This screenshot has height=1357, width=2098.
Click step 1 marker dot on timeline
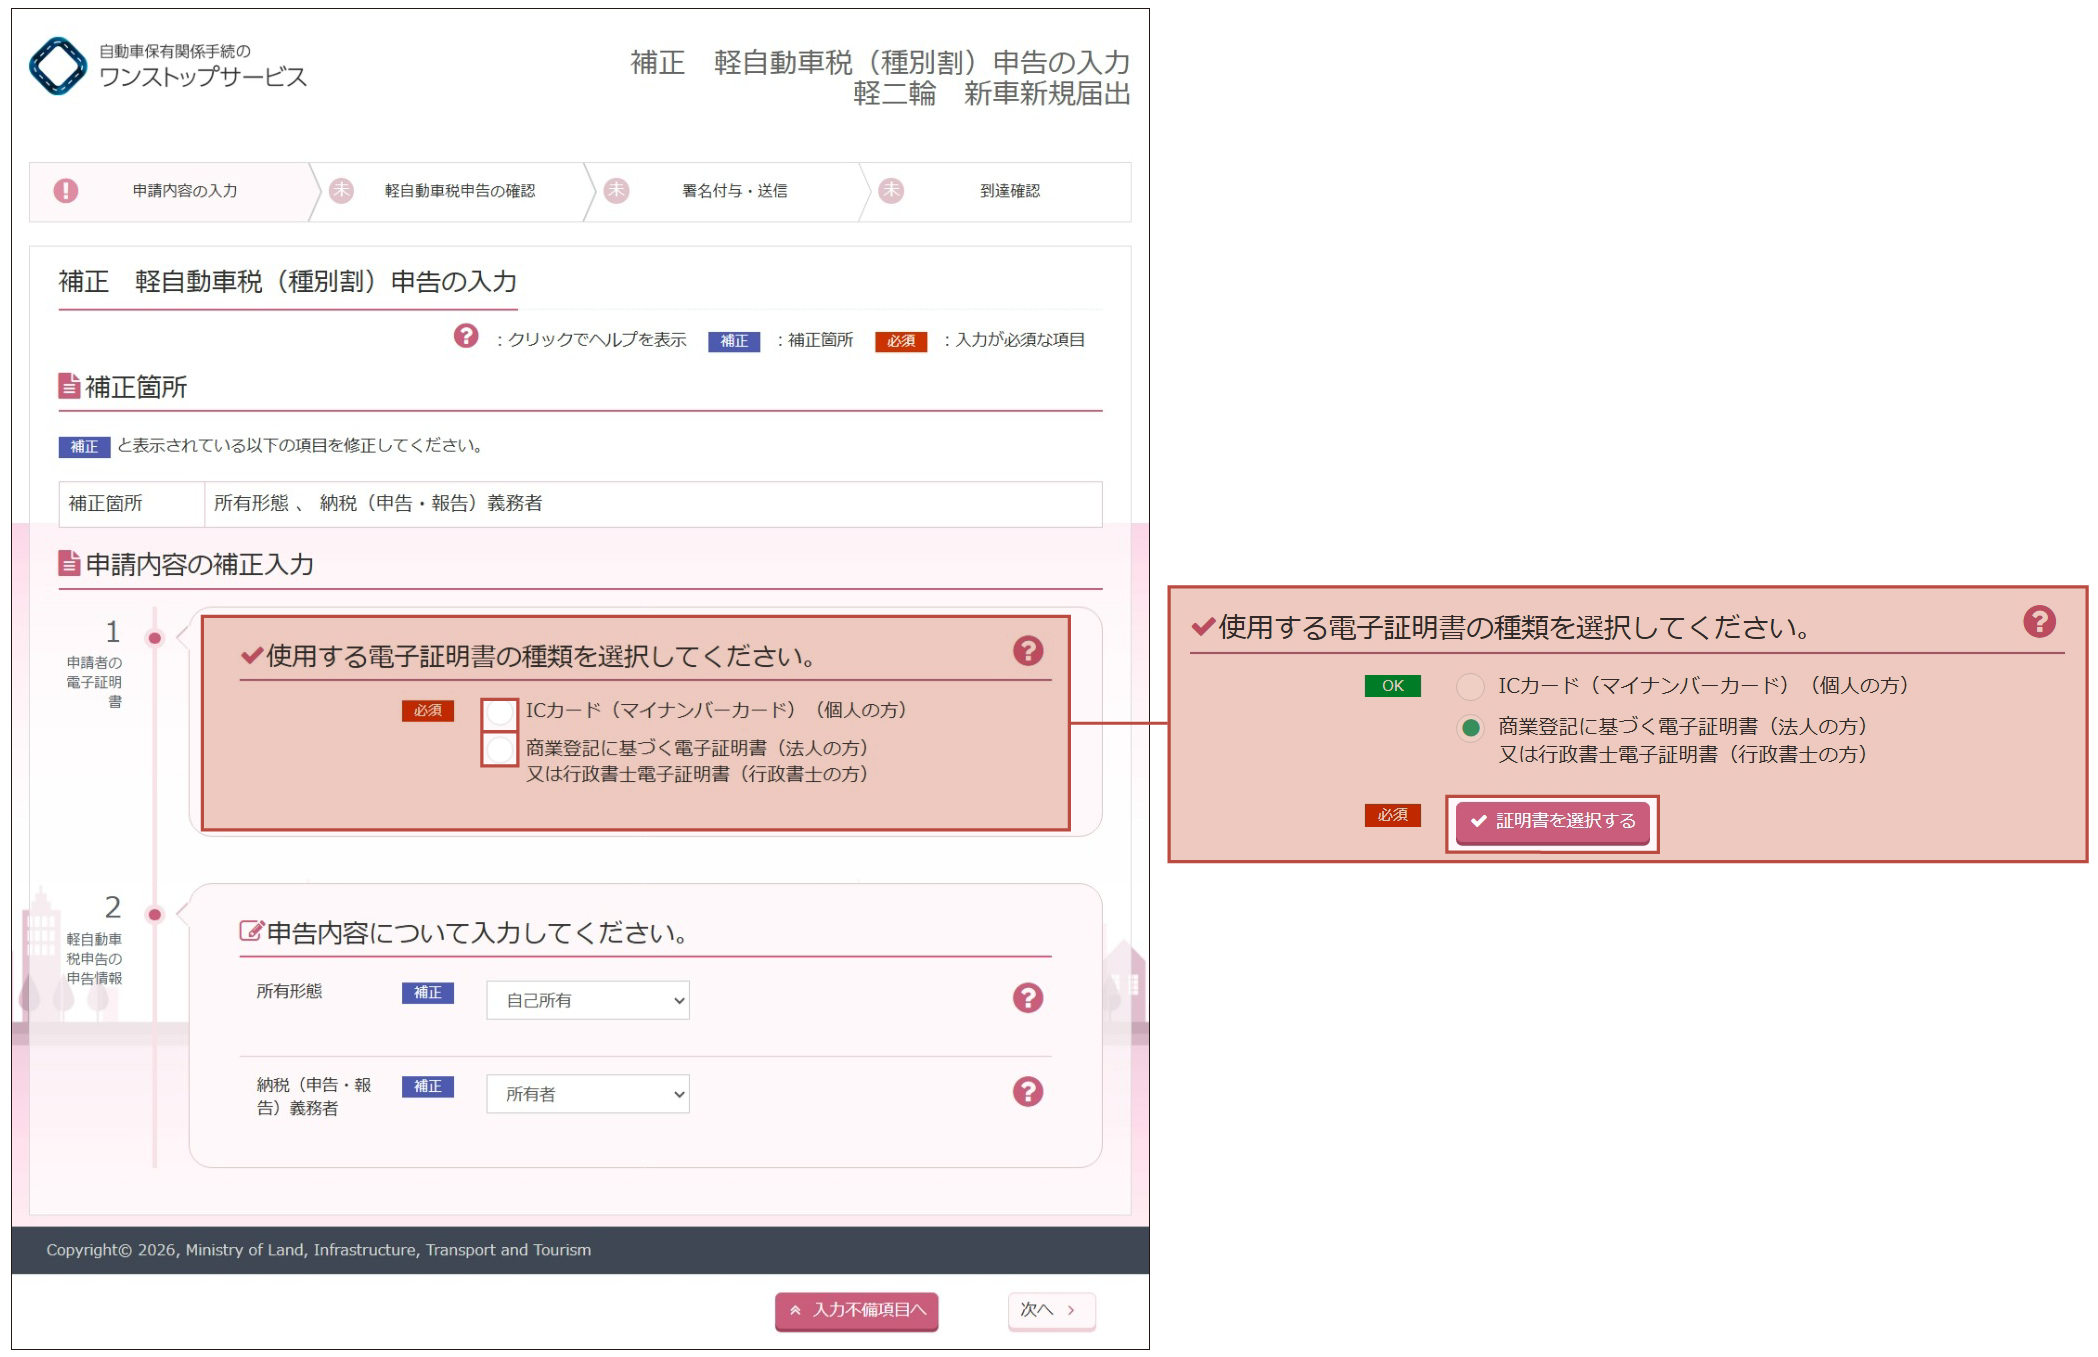(x=155, y=638)
